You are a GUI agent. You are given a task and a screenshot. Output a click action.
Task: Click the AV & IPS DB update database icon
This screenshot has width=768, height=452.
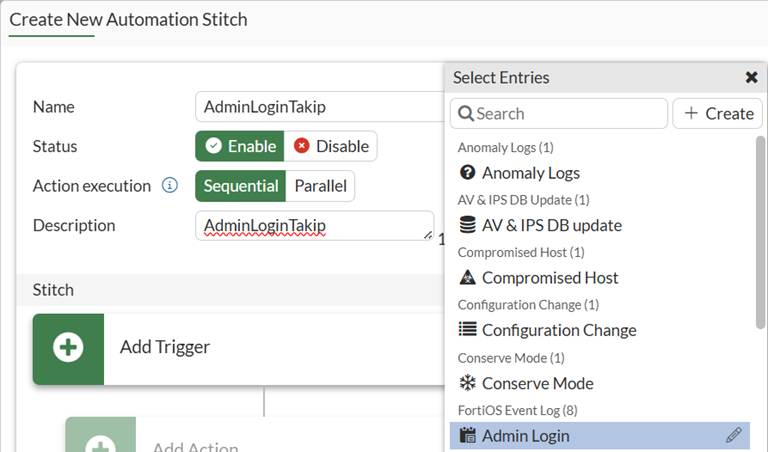(x=467, y=225)
